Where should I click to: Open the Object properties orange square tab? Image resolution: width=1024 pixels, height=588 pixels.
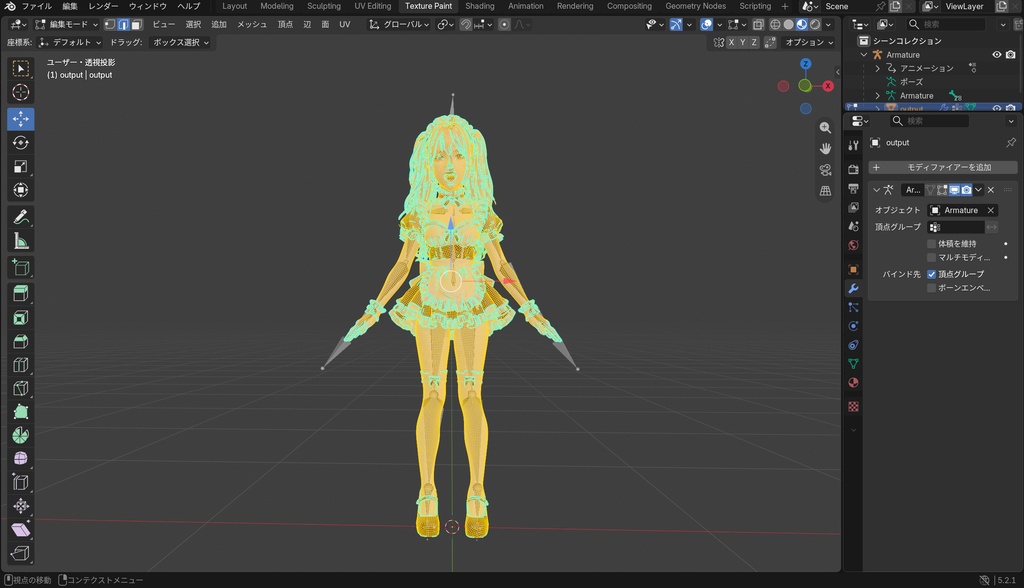click(x=853, y=269)
